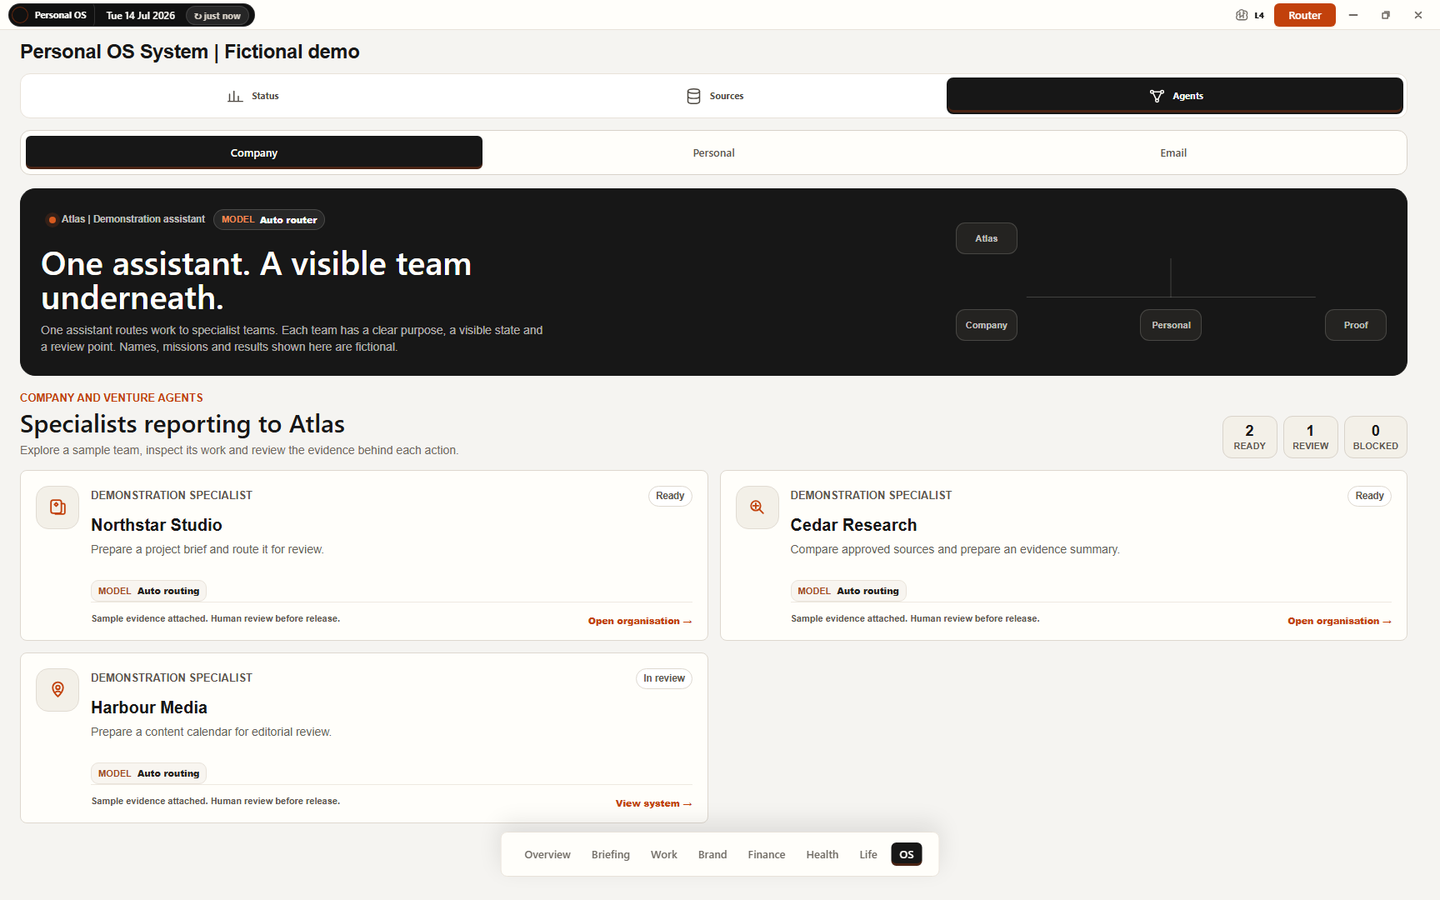Click the 0 BLOCKED counter
Image resolution: width=1440 pixels, height=900 pixels.
click(x=1375, y=437)
